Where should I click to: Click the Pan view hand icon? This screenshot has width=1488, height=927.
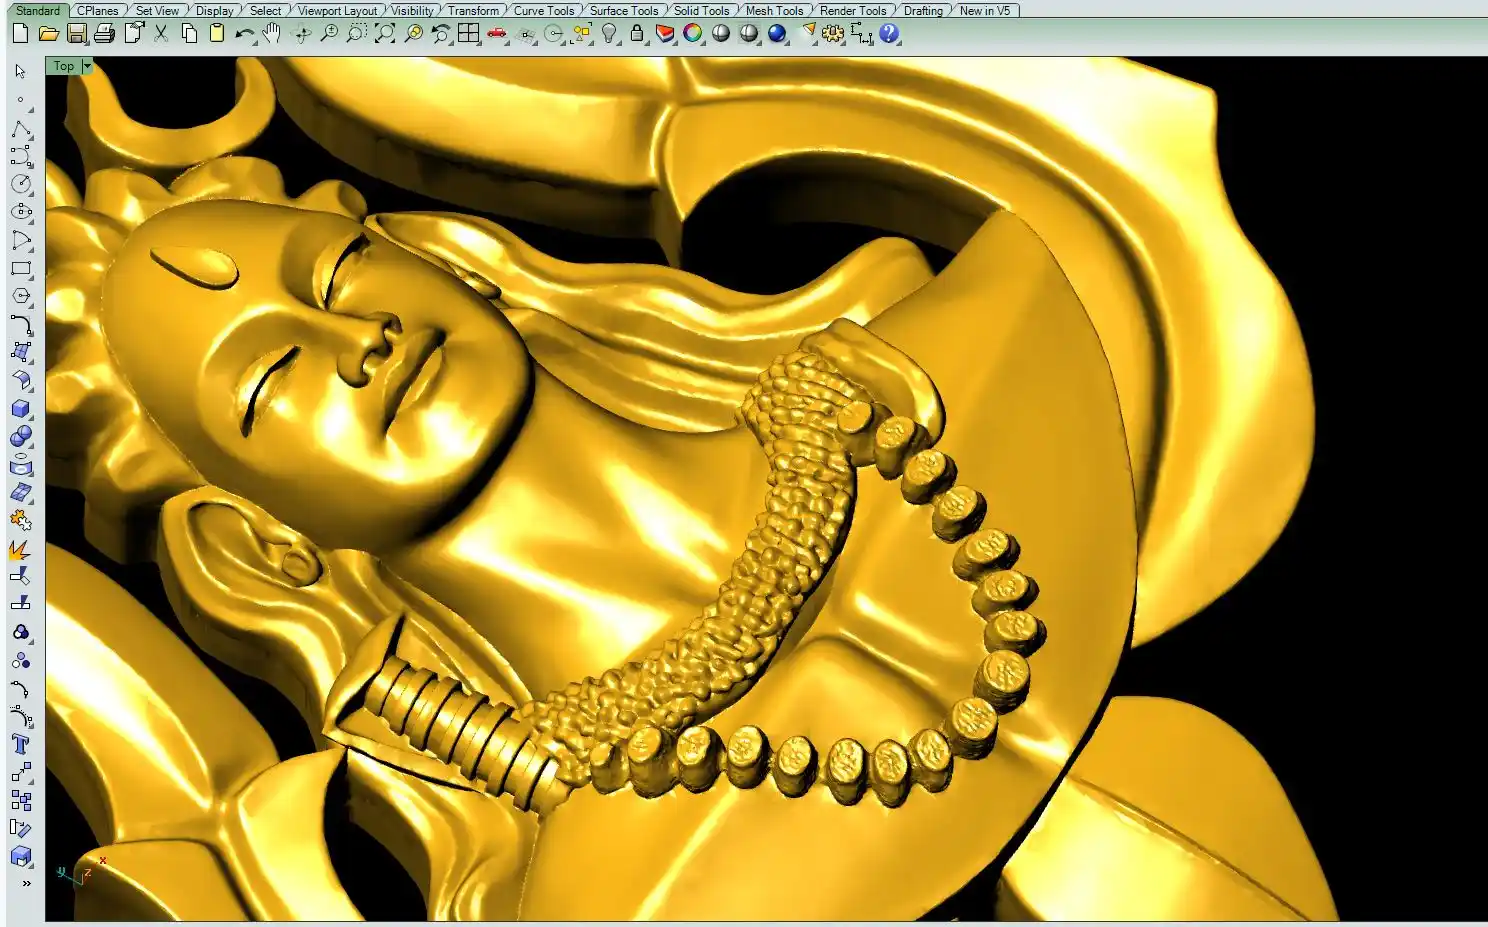(272, 34)
